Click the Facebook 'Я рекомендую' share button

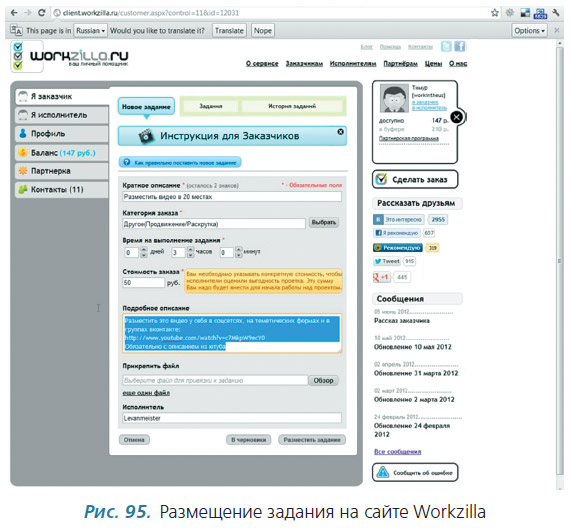(x=397, y=233)
